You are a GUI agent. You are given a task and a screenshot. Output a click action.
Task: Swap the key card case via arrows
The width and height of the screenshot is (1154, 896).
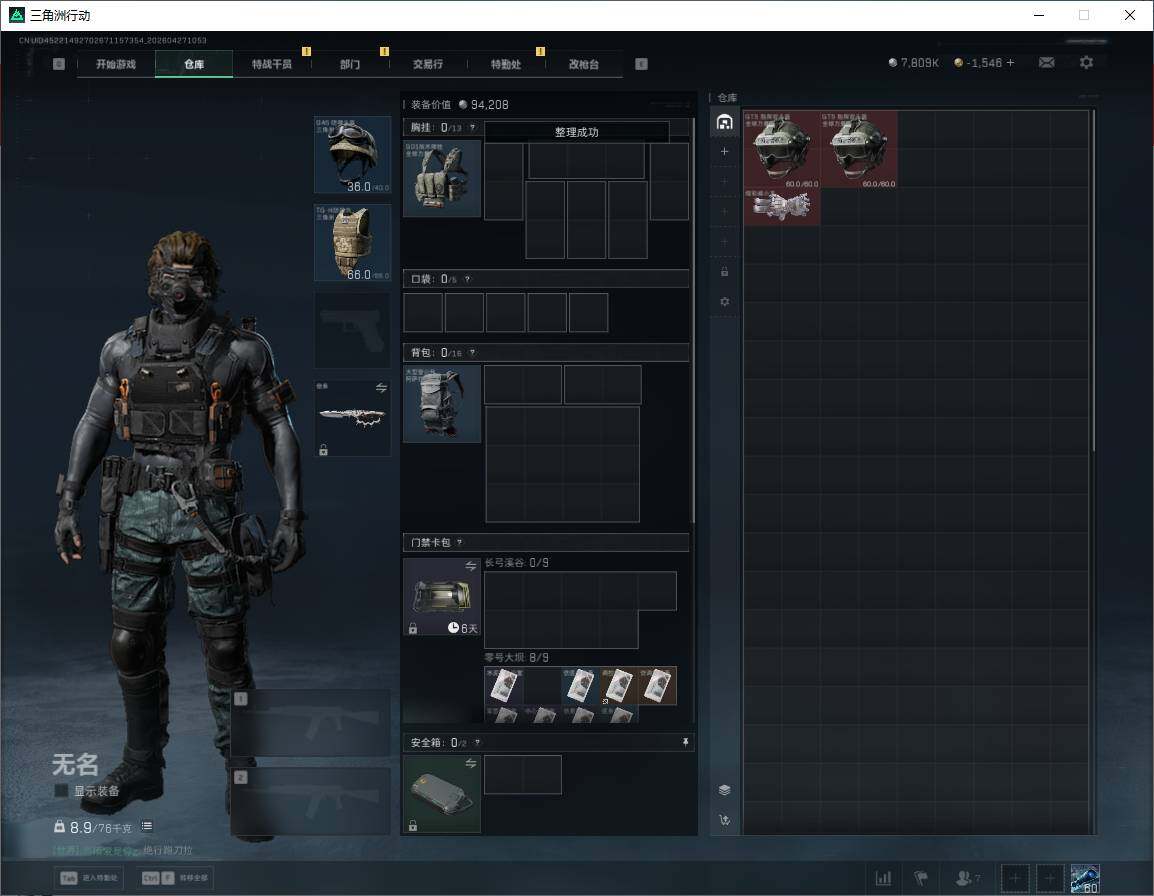471,565
